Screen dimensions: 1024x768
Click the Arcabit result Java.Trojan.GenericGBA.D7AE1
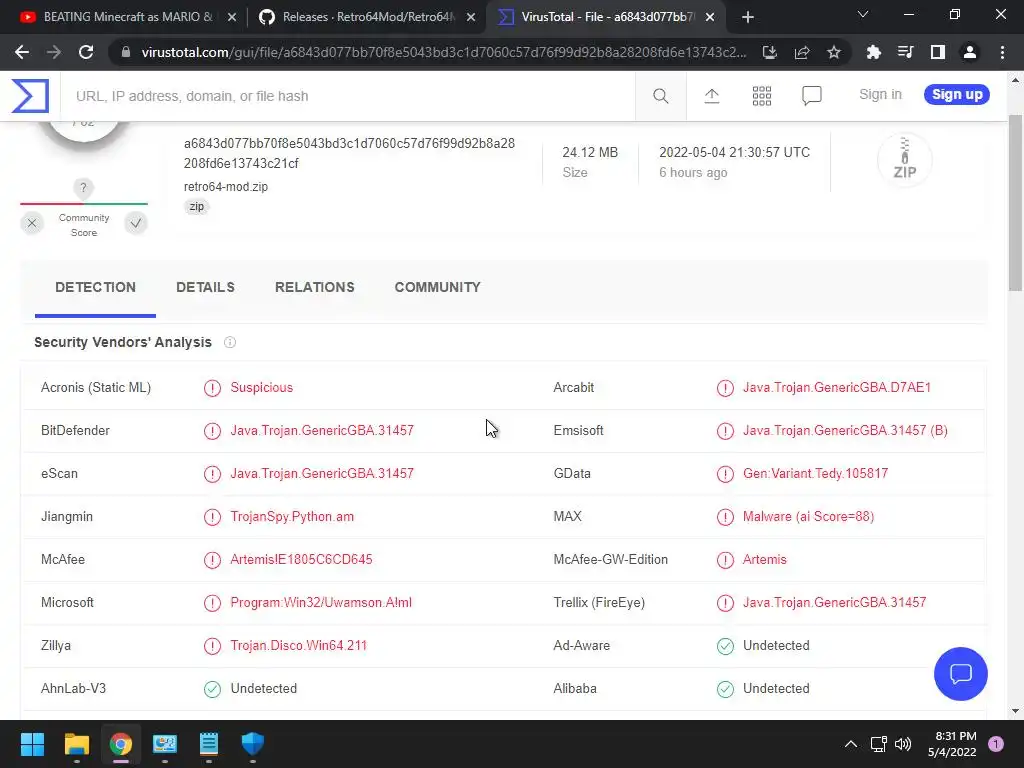[837, 387]
